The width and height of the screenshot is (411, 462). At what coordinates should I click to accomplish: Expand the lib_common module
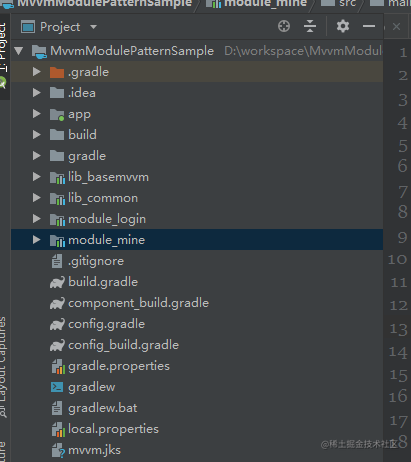click(37, 198)
